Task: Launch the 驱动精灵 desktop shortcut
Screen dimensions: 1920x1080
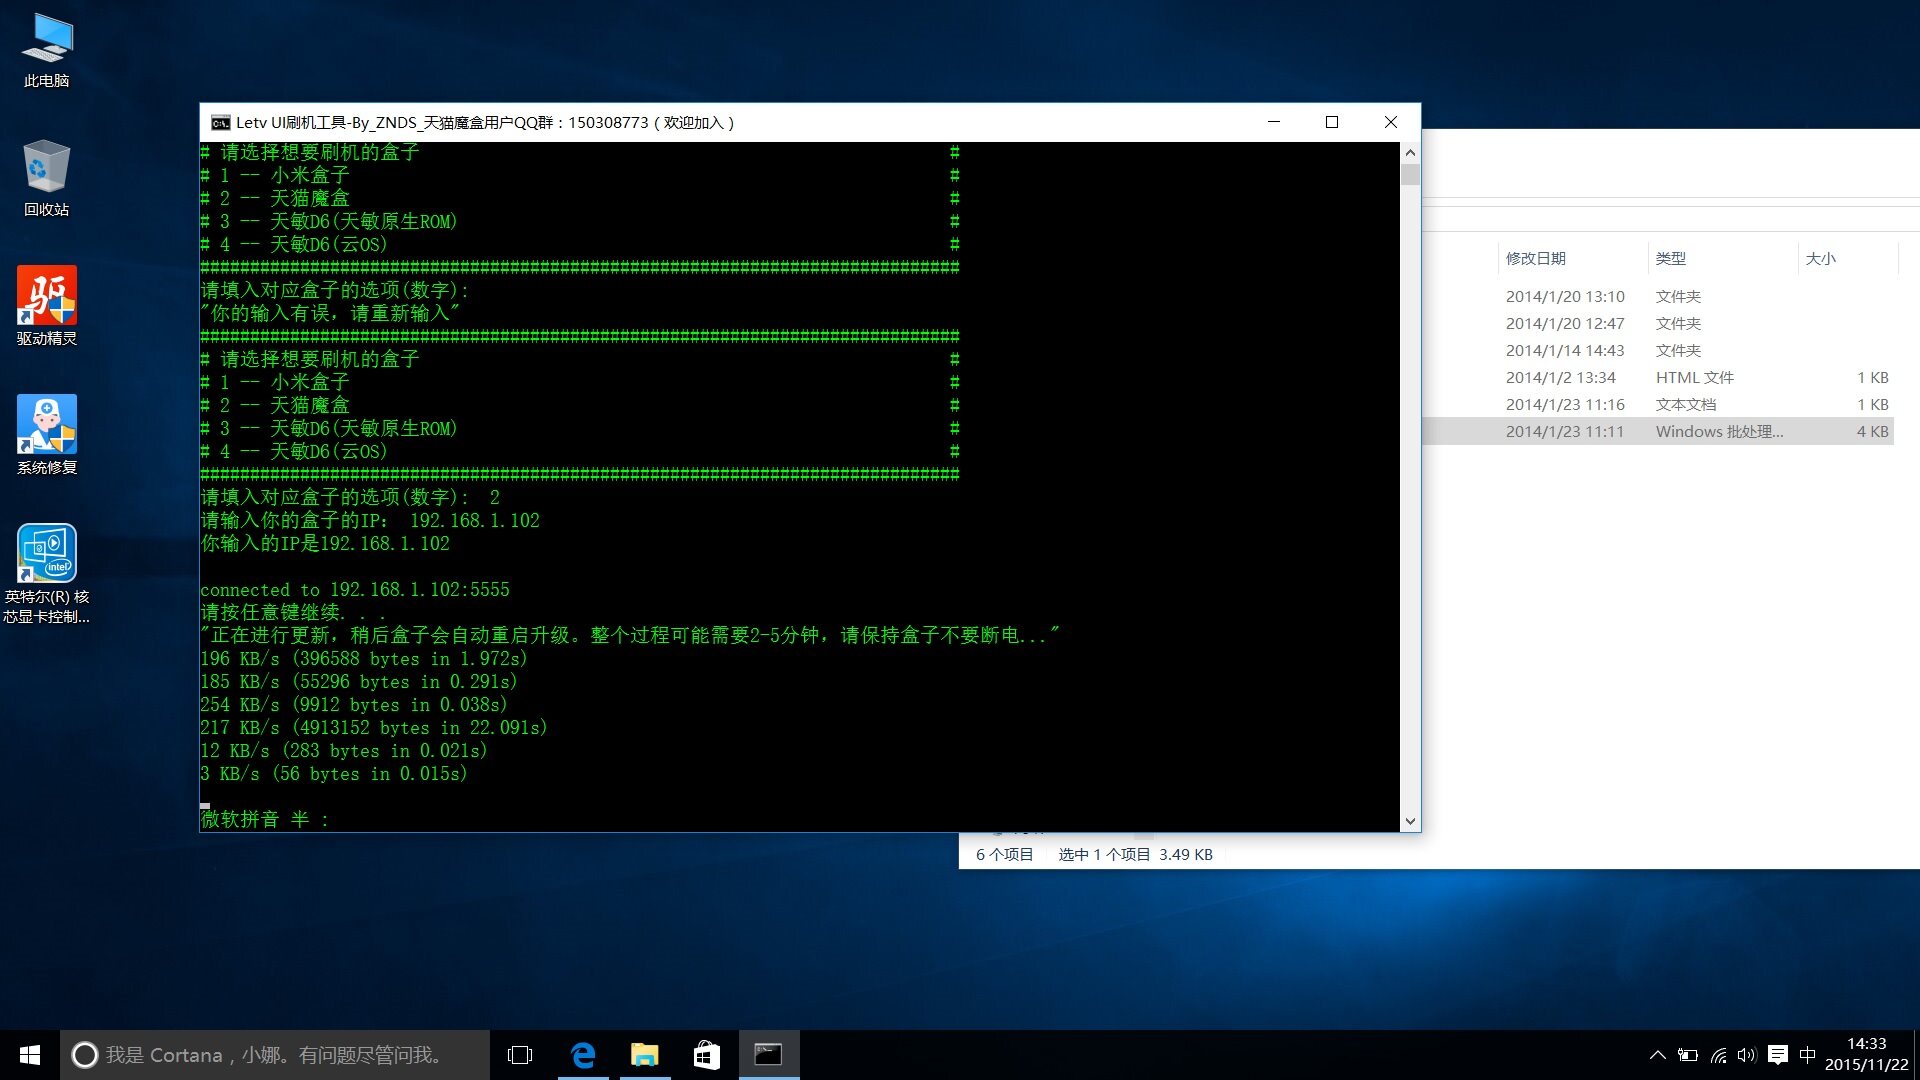Action: click(x=47, y=307)
